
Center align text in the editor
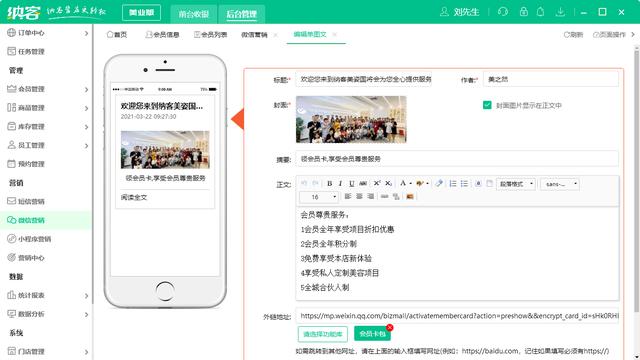[359, 197]
